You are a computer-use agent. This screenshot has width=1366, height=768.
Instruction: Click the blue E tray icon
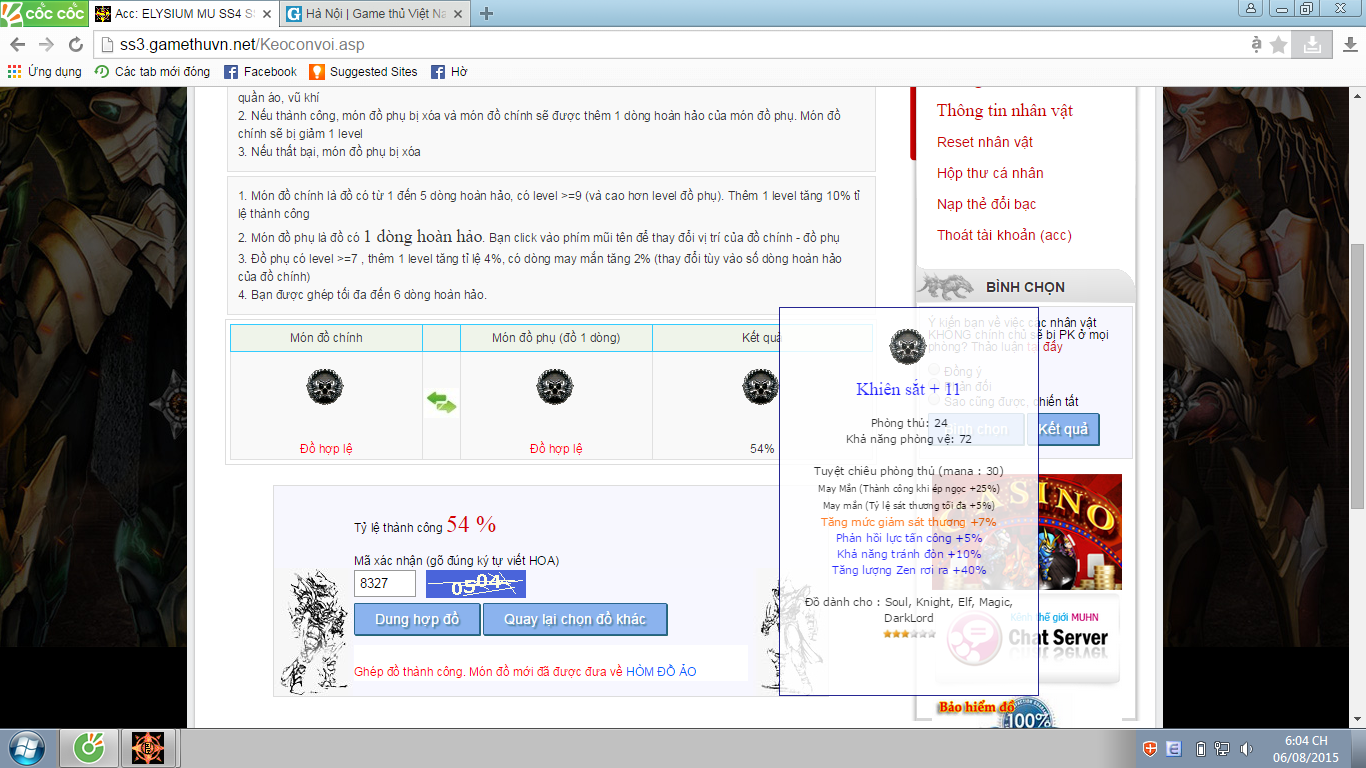[1173, 749]
